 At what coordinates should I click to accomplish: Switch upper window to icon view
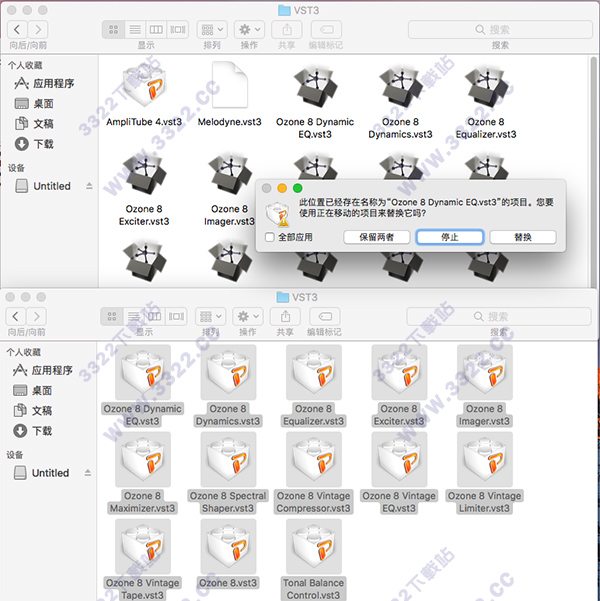point(113,30)
